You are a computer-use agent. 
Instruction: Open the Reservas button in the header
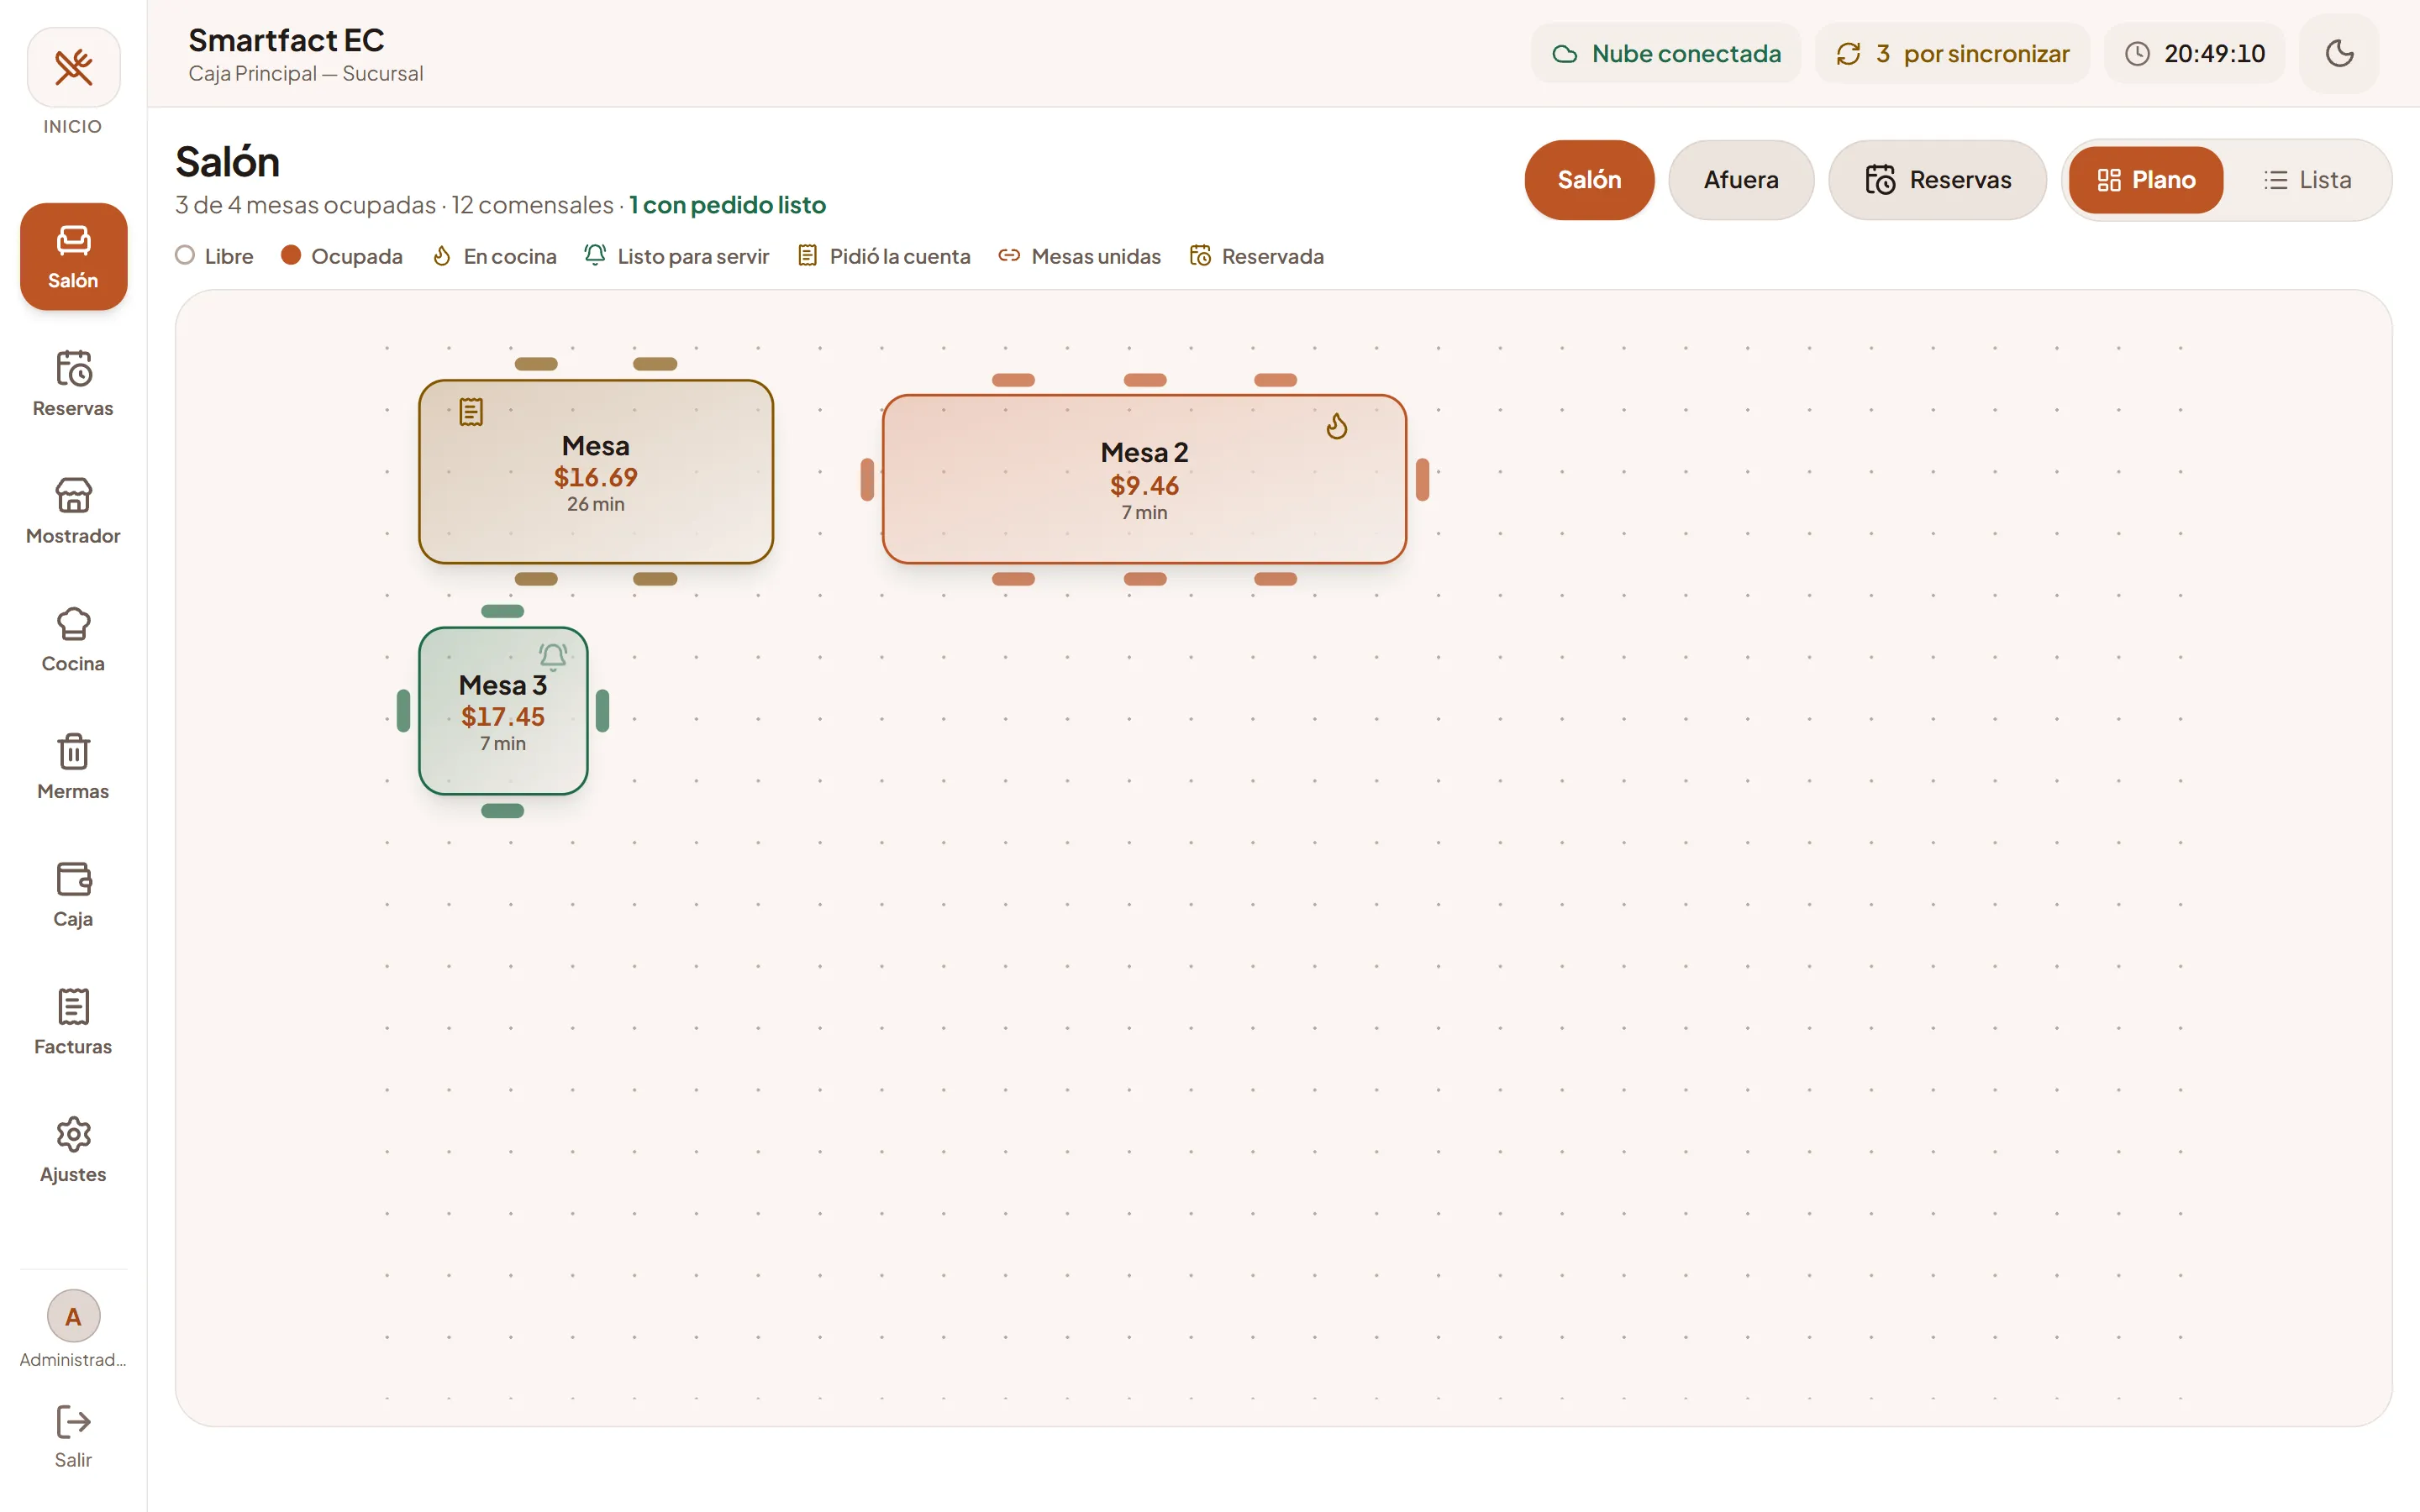[1937, 180]
